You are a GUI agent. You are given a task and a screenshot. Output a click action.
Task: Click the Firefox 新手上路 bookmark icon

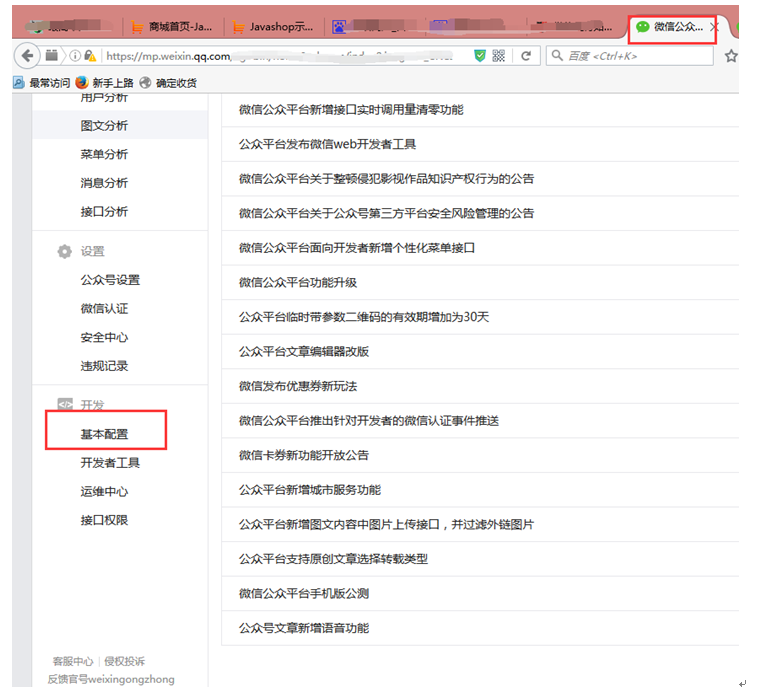82,83
